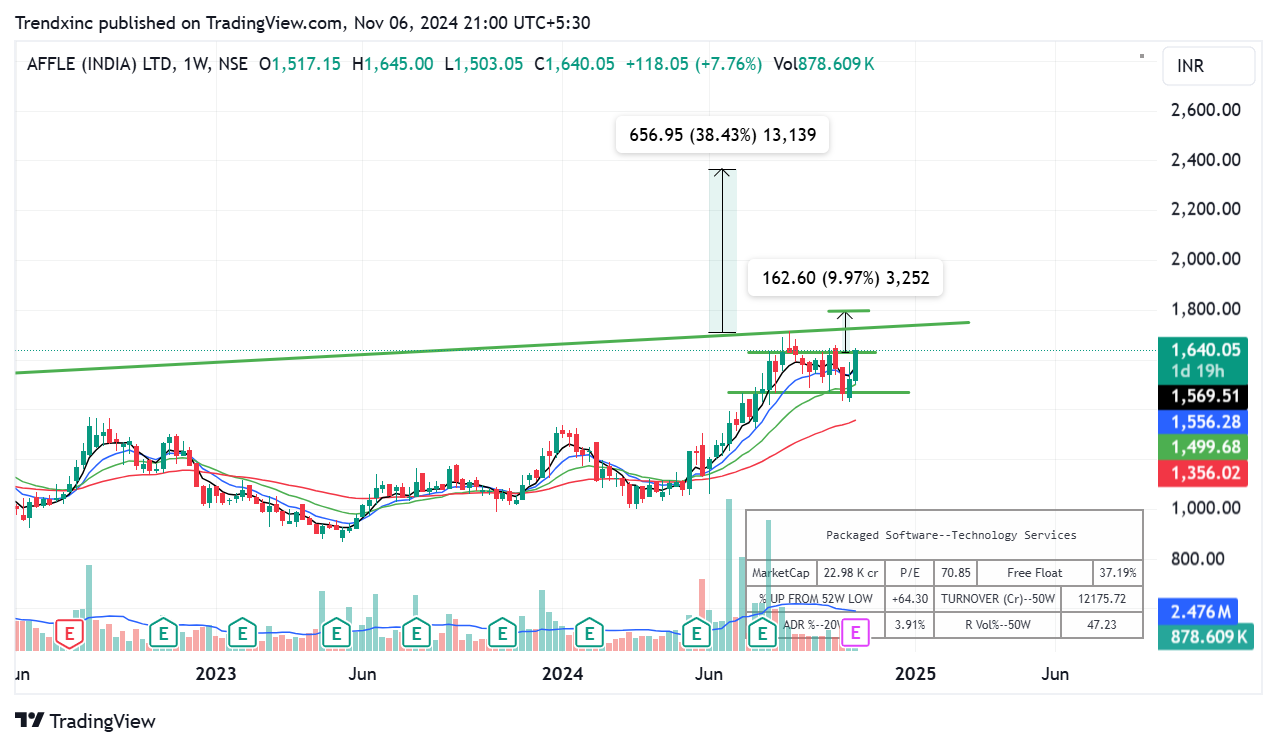The image size is (1277, 747).
Task: Click the teal 878.609K volume label on the axis
Action: pyautogui.click(x=1206, y=636)
